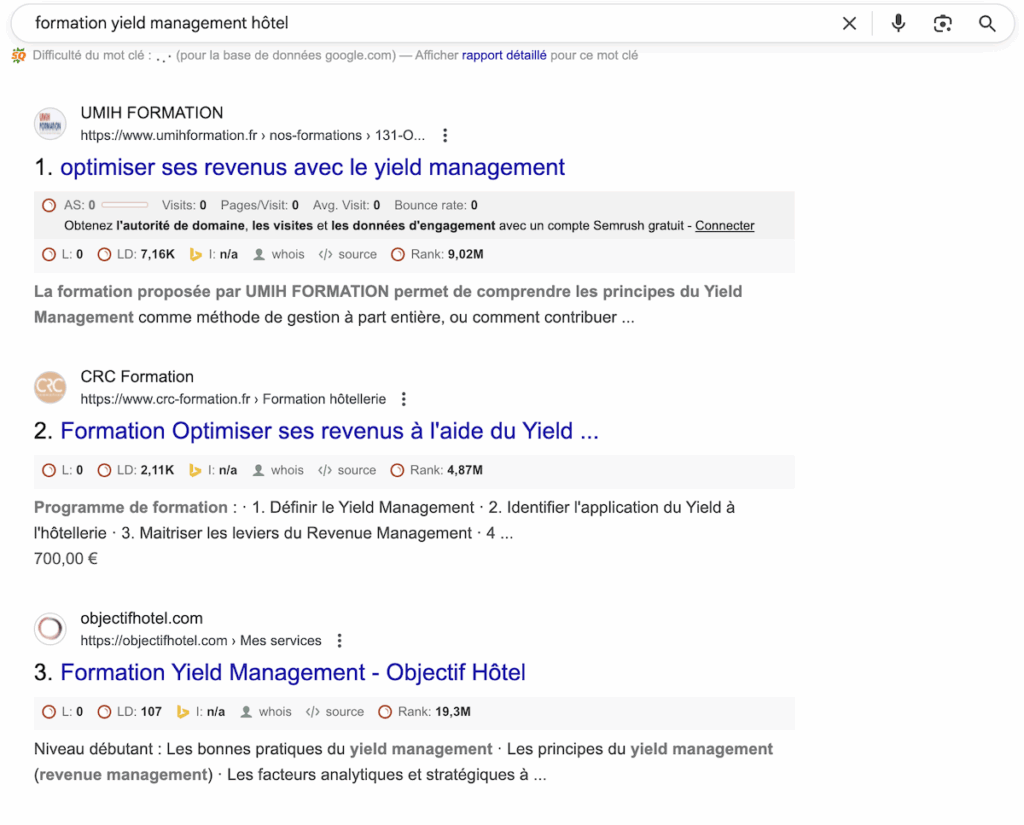Click the 'UMIH FORMATION' site name
Screen dimensions: 1024x825
pos(152,113)
